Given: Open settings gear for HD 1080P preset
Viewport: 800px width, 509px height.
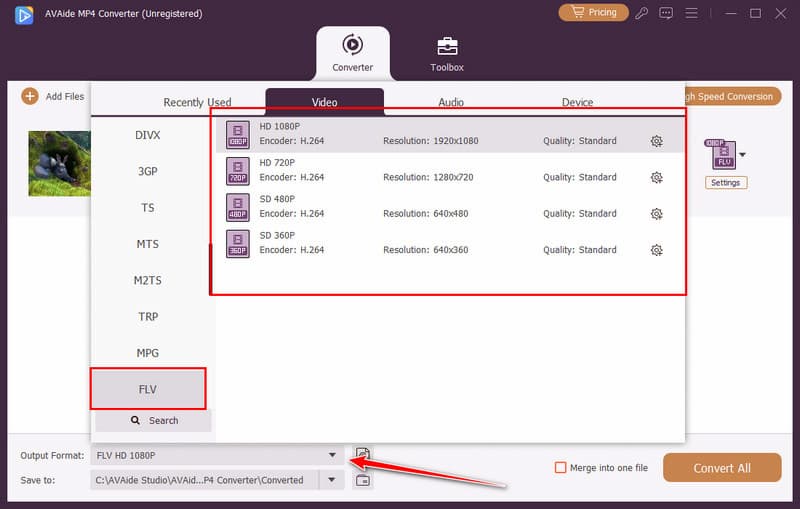Looking at the screenshot, I should pyautogui.click(x=656, y=141).
